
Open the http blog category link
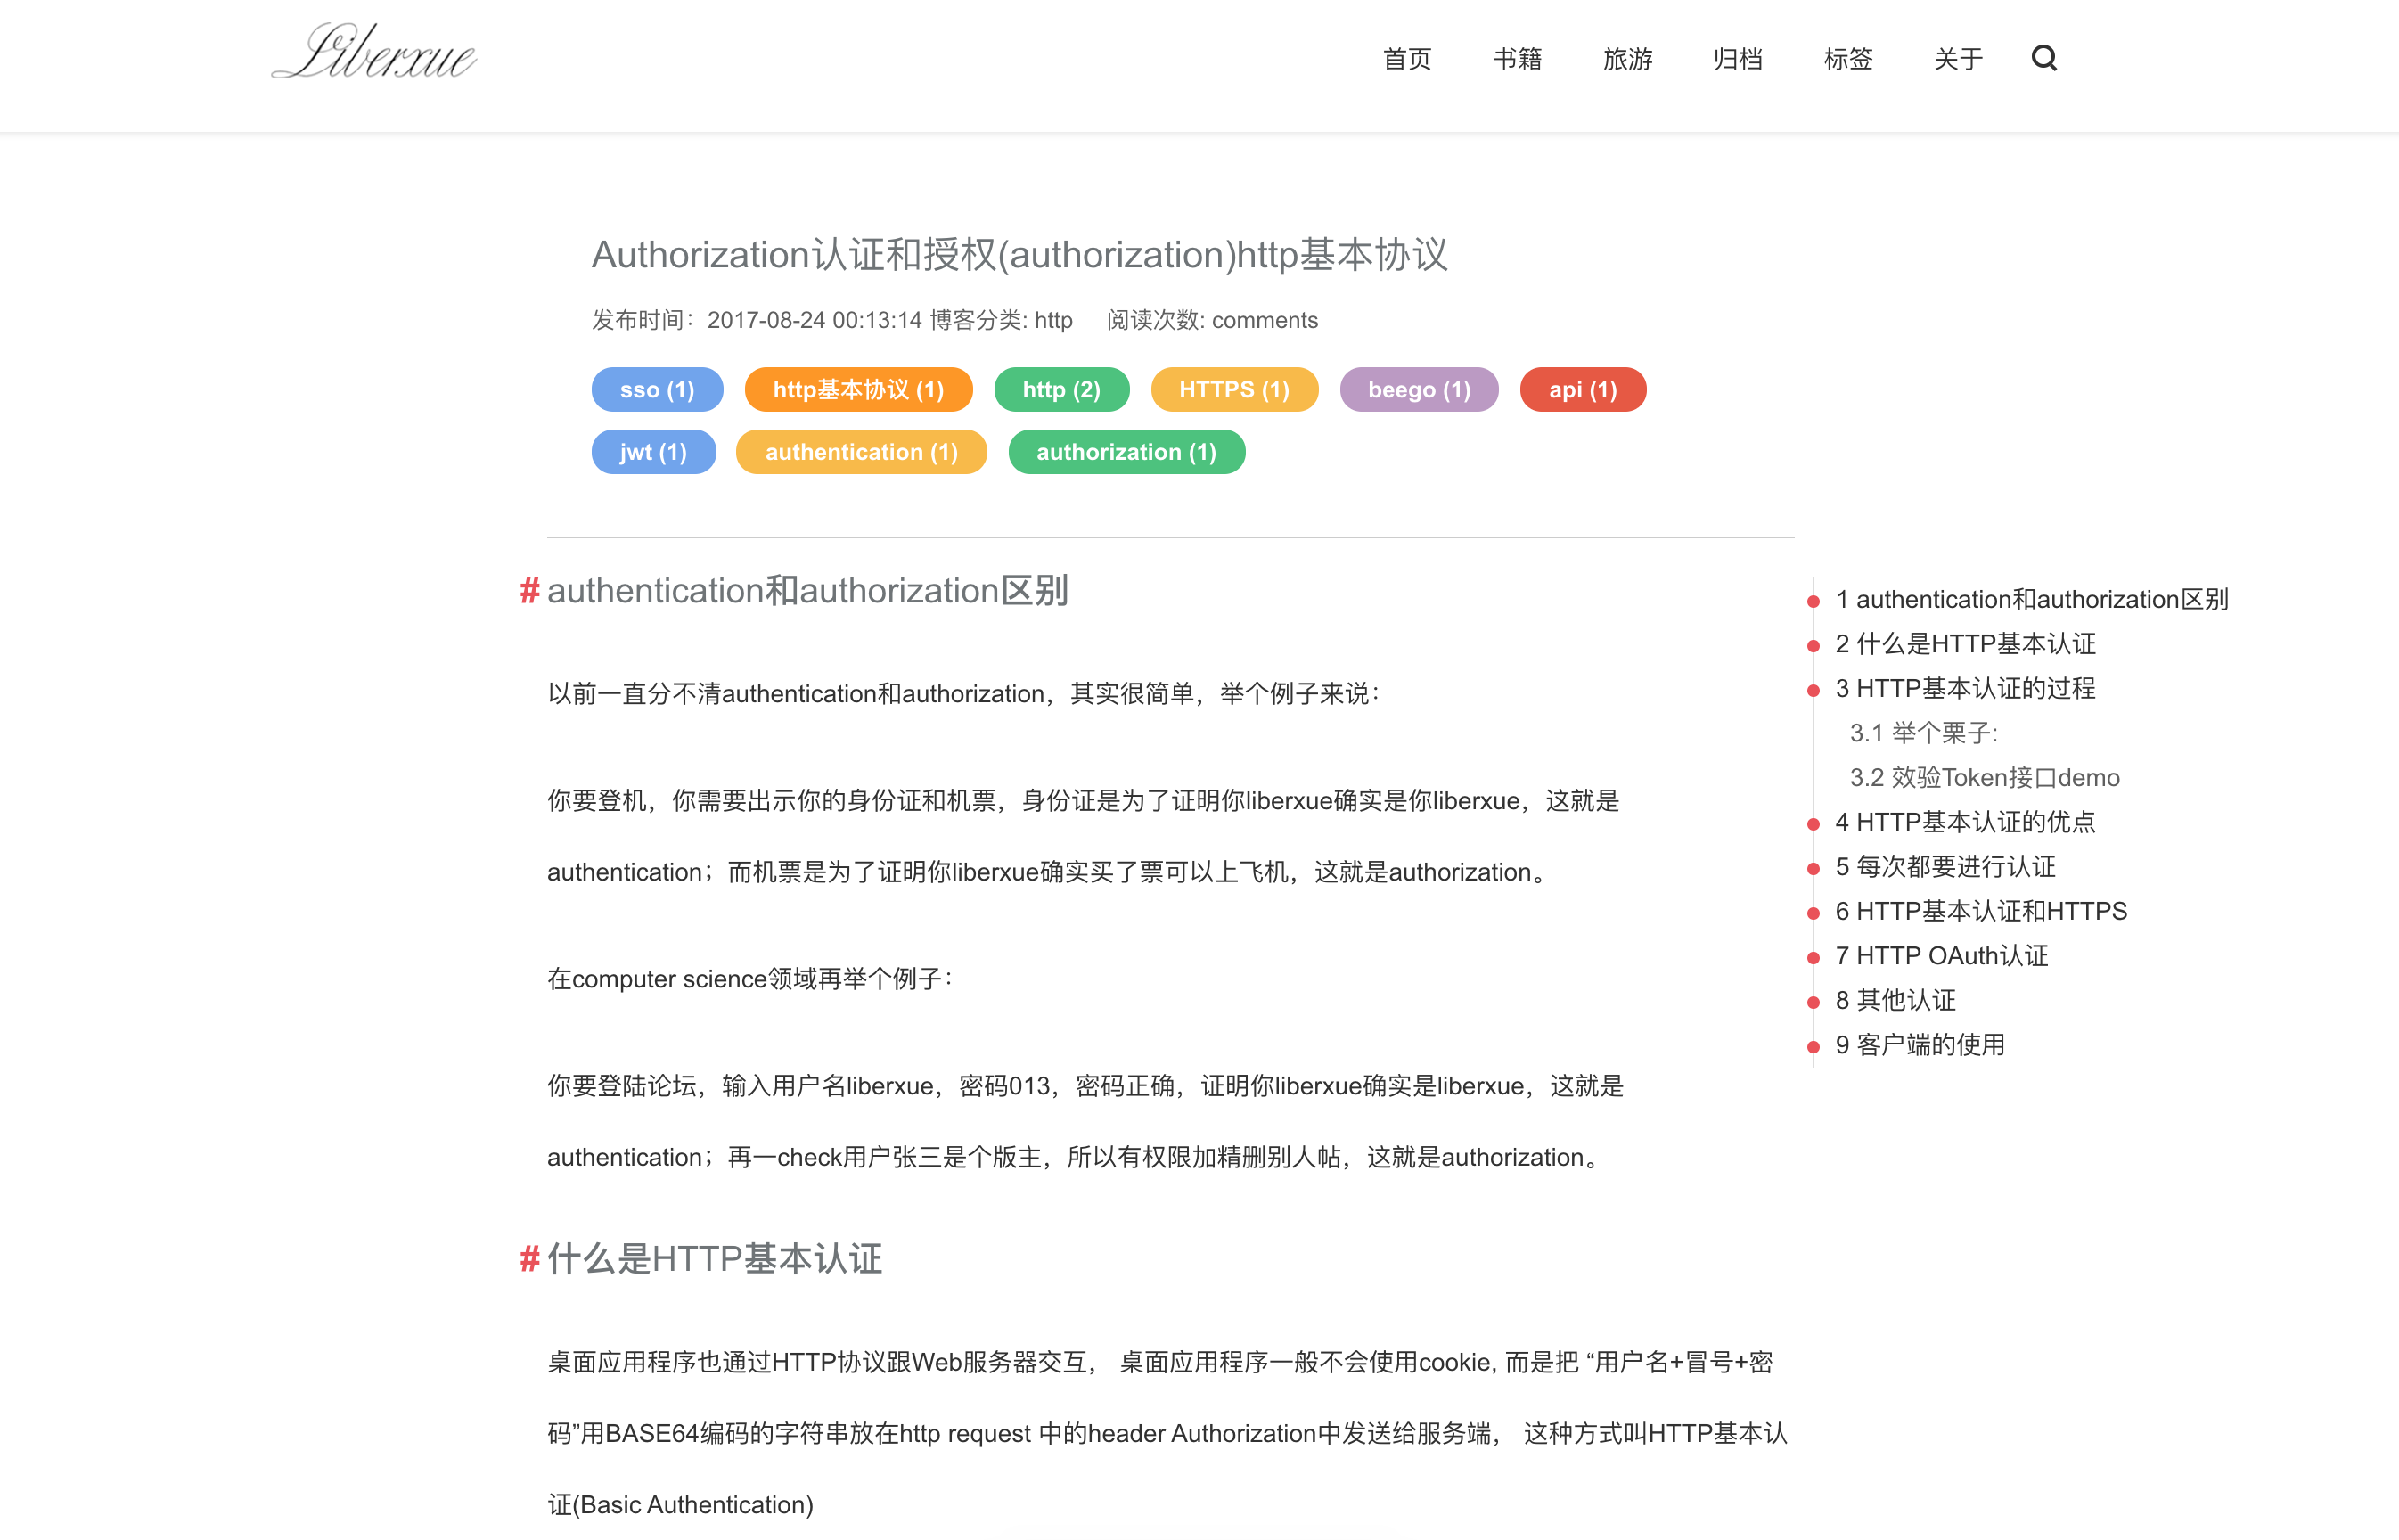click(x=1053, y=320)
